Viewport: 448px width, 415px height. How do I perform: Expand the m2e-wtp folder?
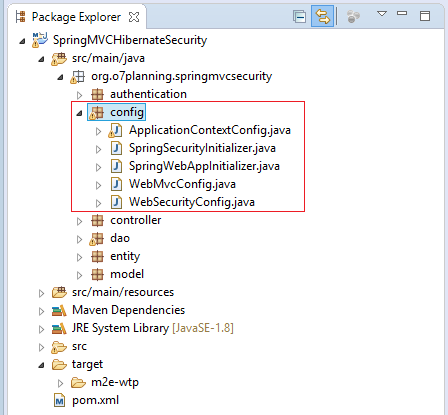[60, 383]
